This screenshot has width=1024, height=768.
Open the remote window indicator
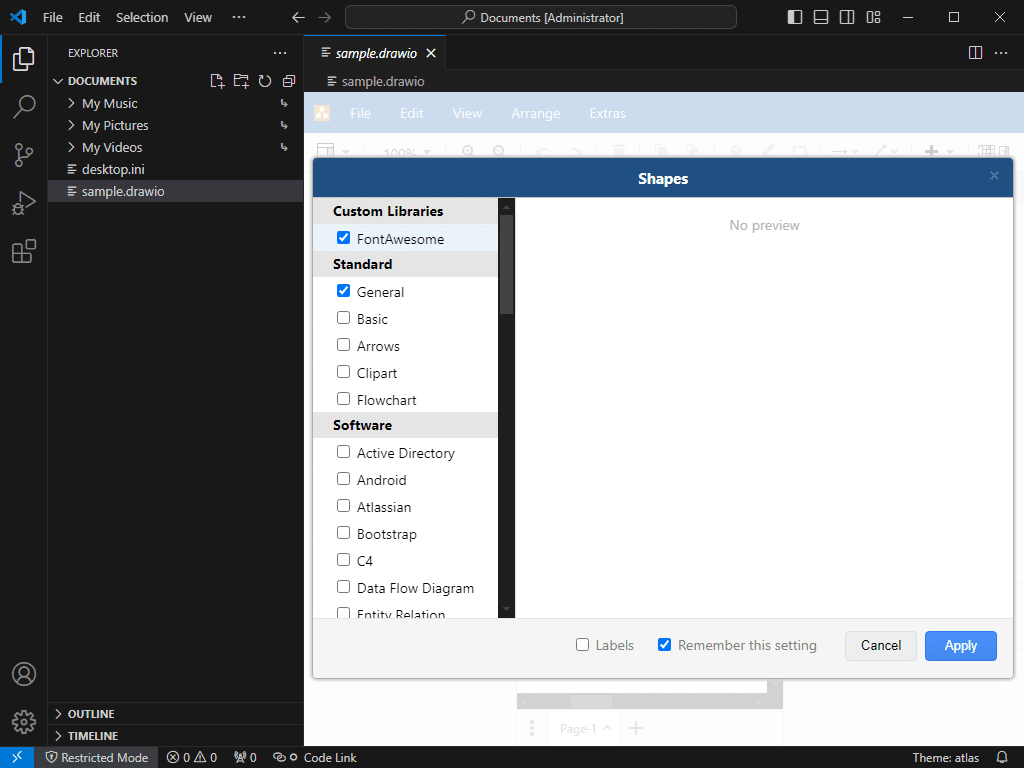(x=17, y=758)
